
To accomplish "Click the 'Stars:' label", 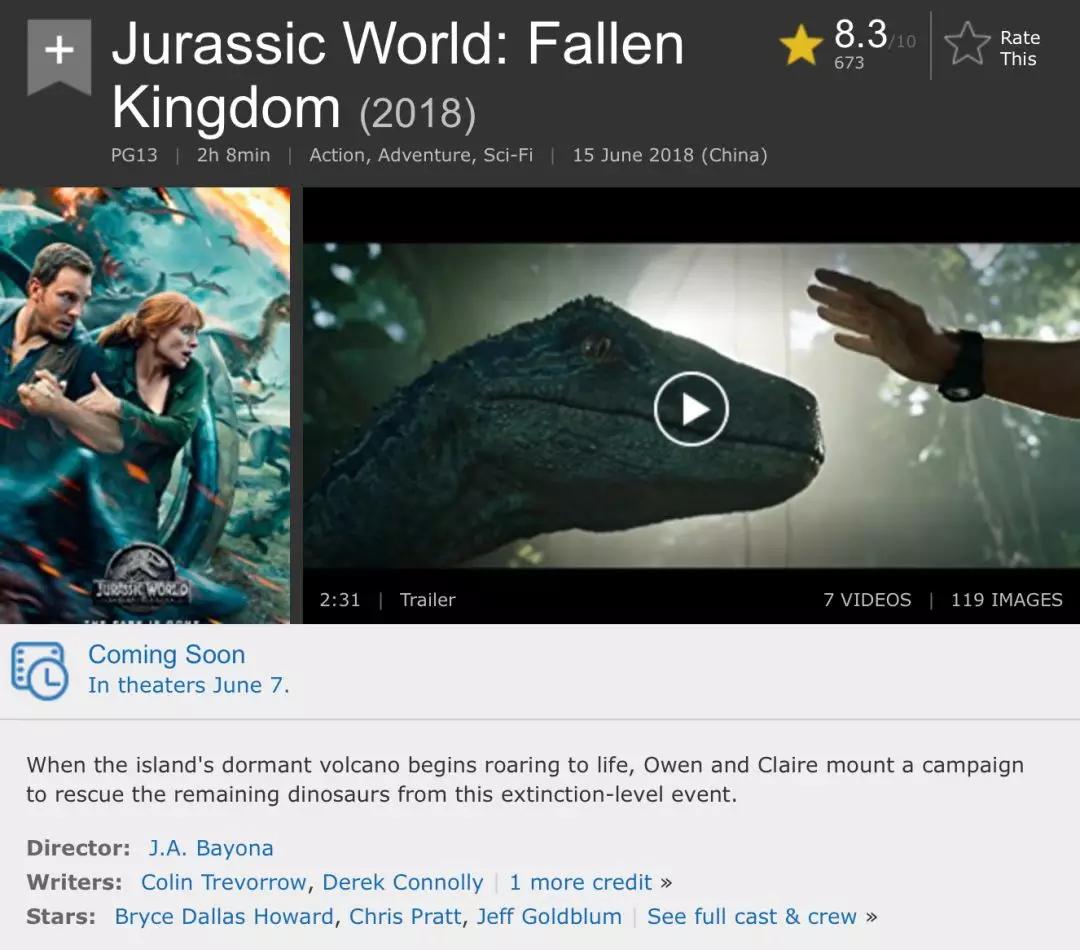I will [x=61, y=917].
